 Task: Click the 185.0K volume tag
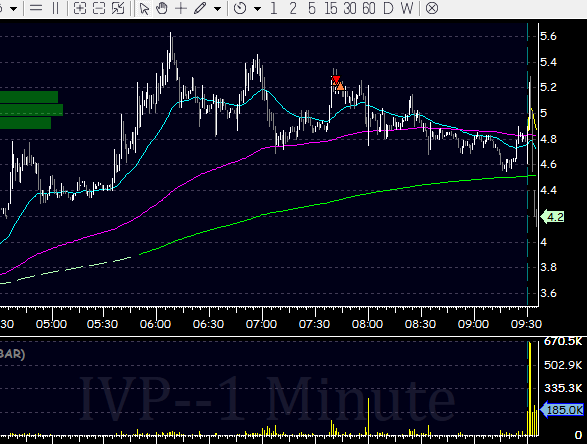pos(562,410)
